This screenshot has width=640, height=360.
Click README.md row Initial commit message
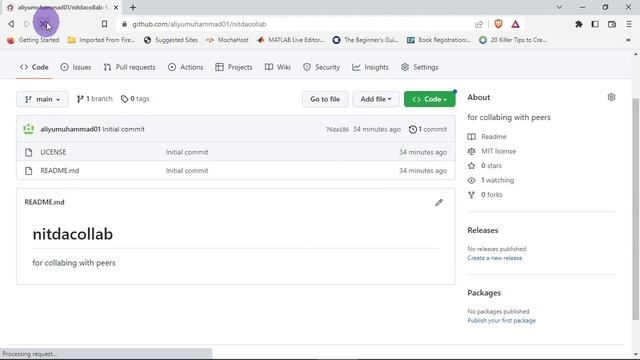187,171
